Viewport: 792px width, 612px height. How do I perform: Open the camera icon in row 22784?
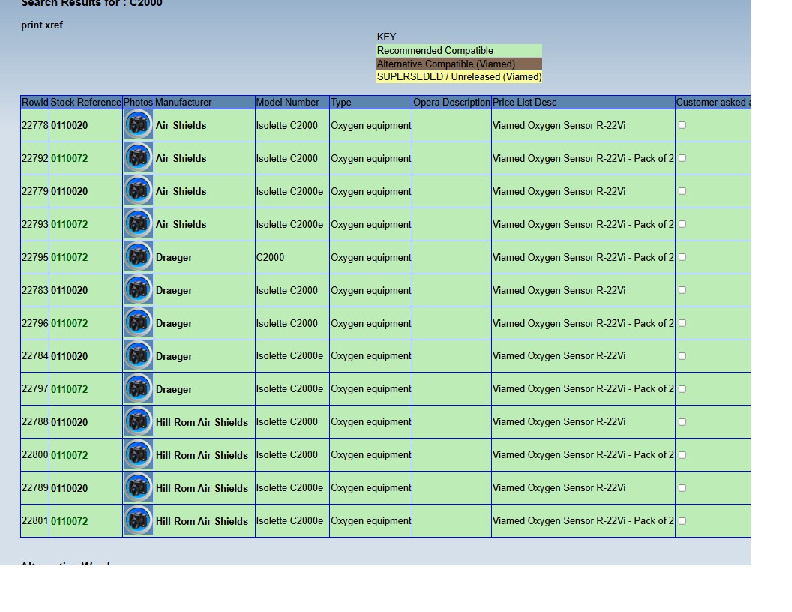click(138, 356)
